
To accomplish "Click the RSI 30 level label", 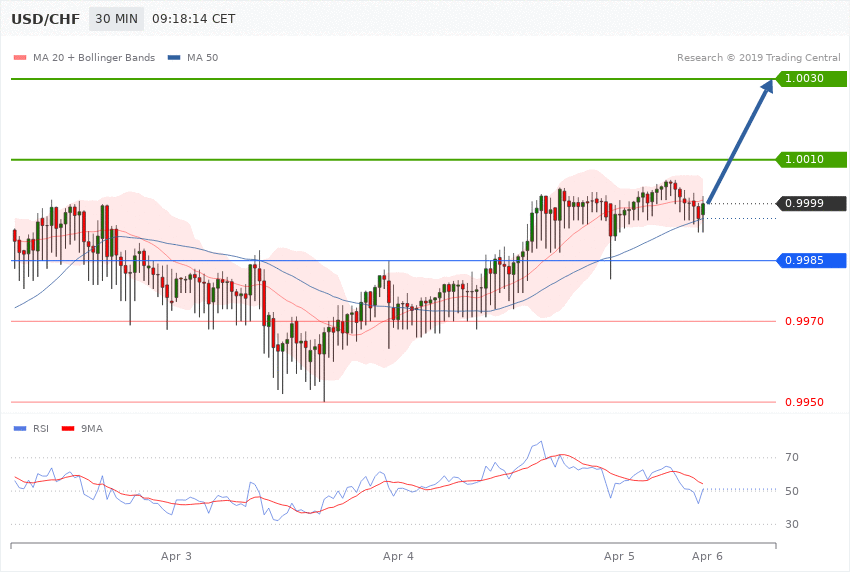I will [x=792, y=524].
